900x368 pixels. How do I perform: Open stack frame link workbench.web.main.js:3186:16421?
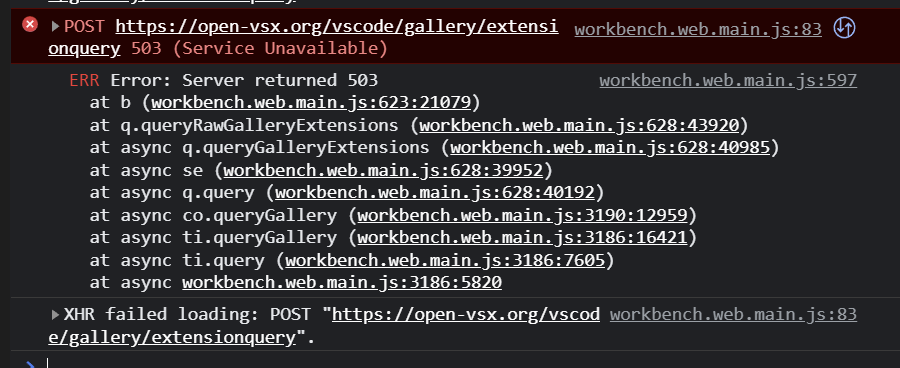pos(523,238)
